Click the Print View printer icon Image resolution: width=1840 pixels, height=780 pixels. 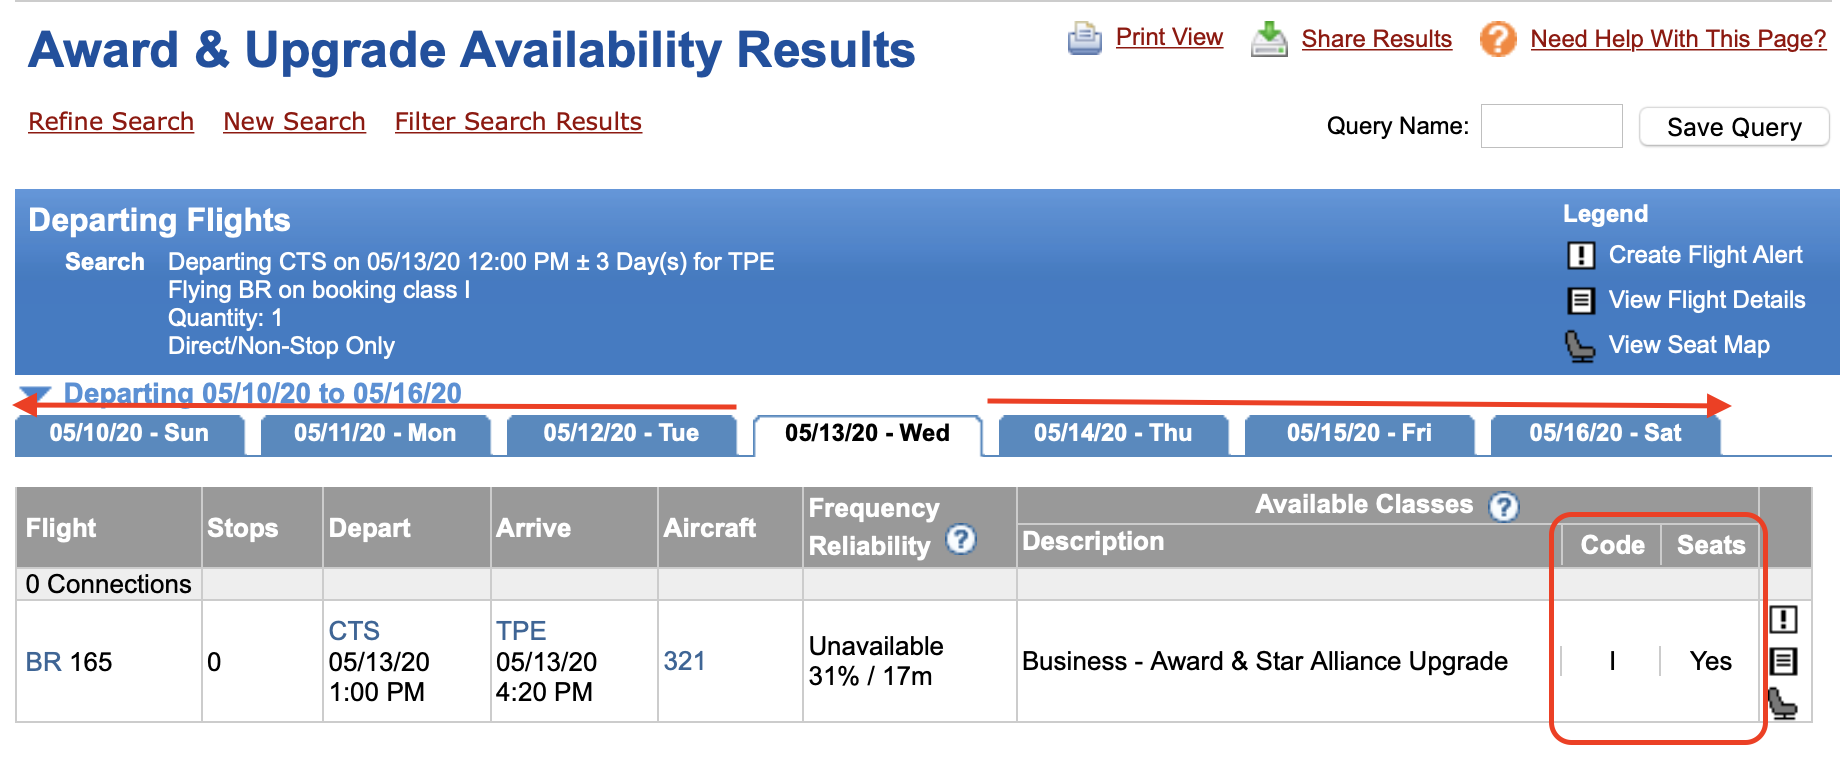click(1084, 39)
